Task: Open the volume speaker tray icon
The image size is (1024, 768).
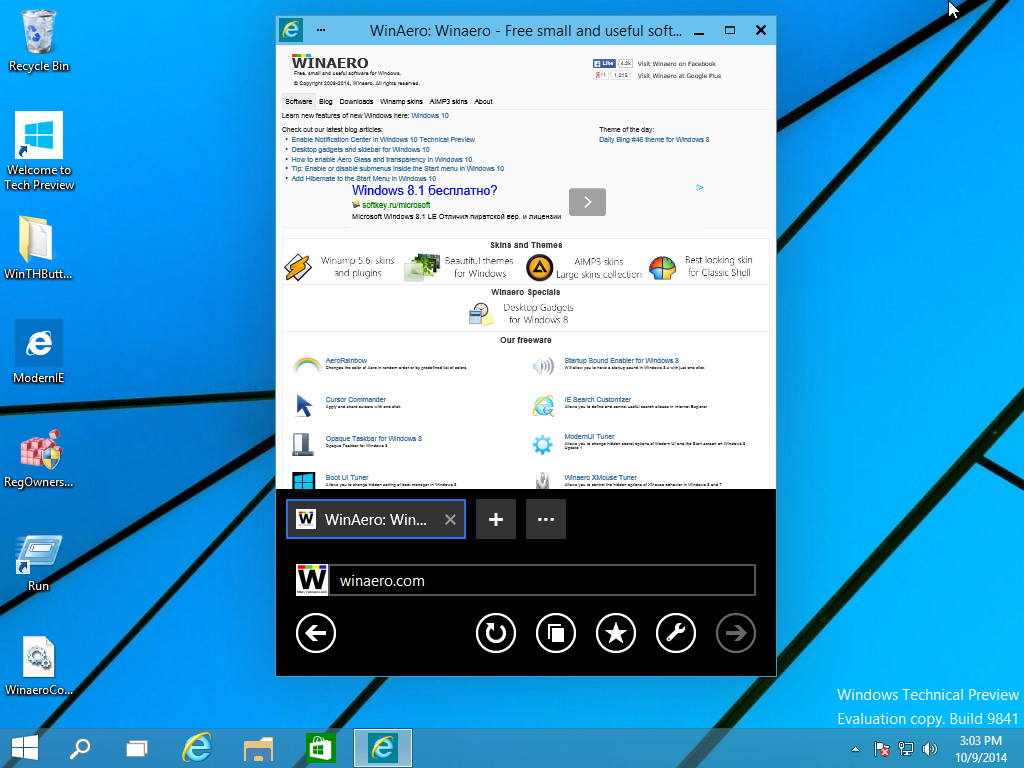Action: click(x=929, y=749)
